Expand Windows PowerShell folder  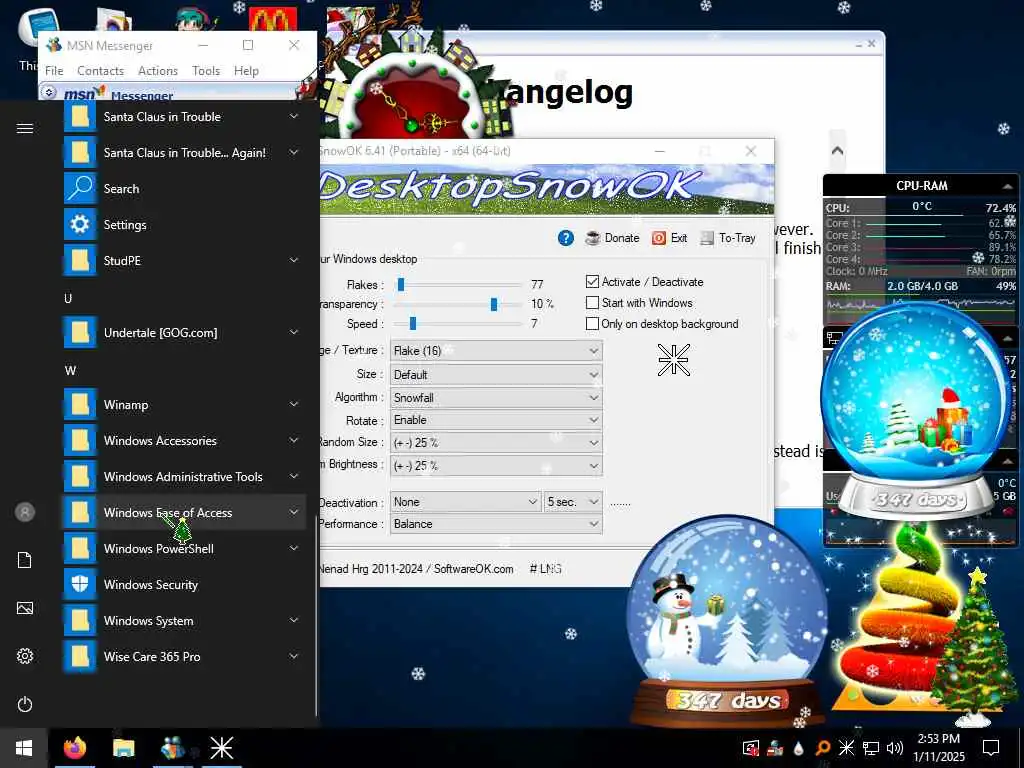click(x=183, y=549)
